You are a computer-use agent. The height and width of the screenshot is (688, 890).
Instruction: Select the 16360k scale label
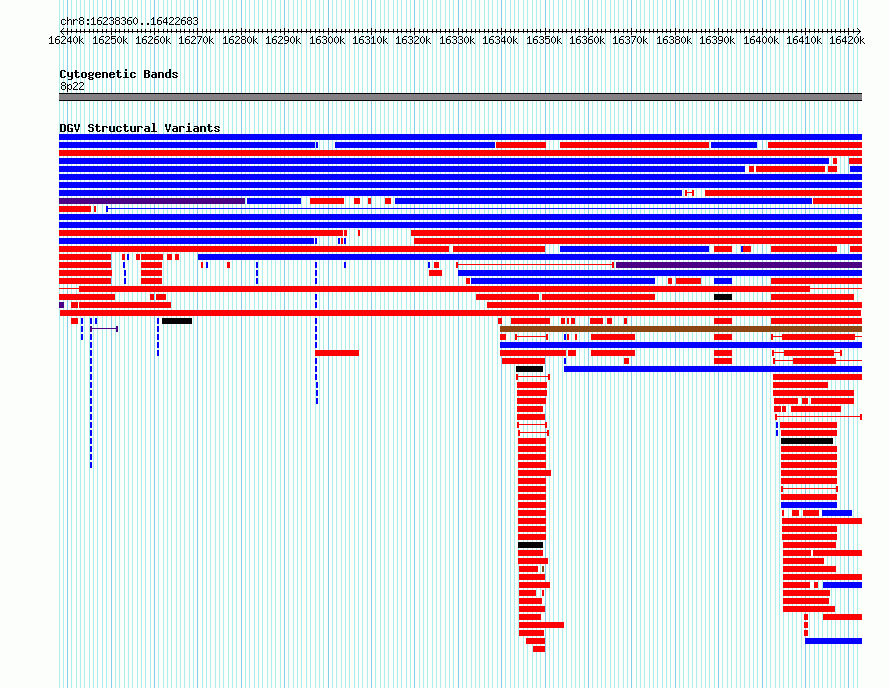(x=587, y=40)
